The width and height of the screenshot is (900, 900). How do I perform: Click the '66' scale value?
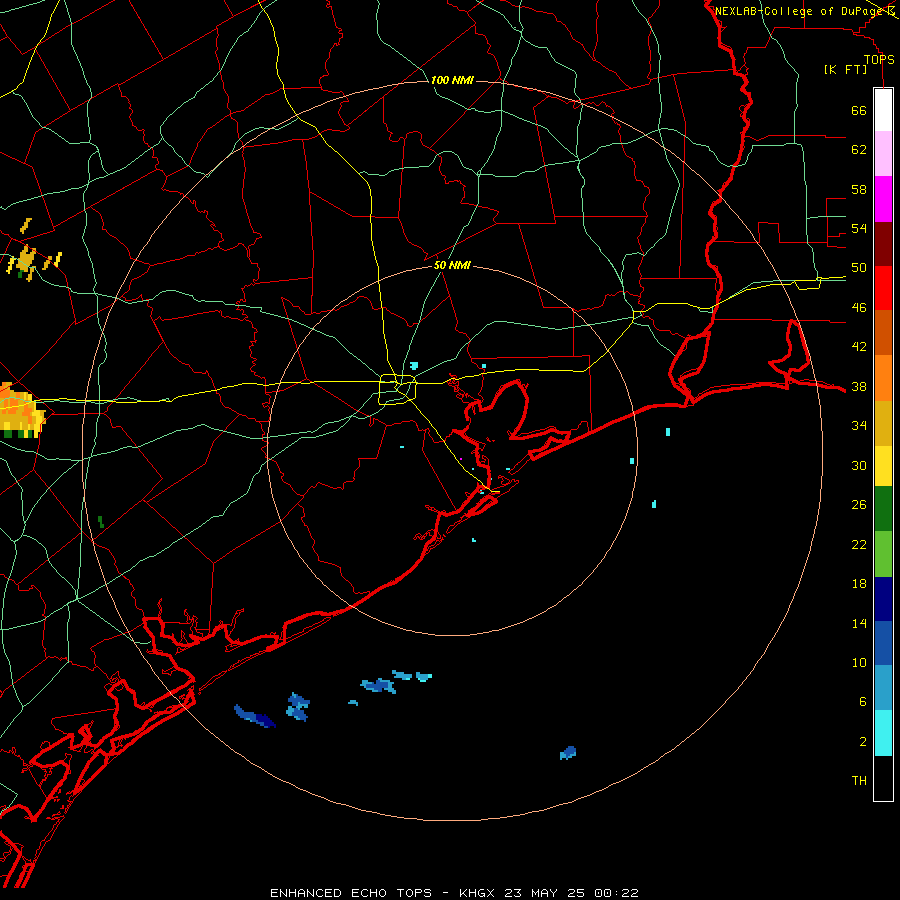coord(859,110)
